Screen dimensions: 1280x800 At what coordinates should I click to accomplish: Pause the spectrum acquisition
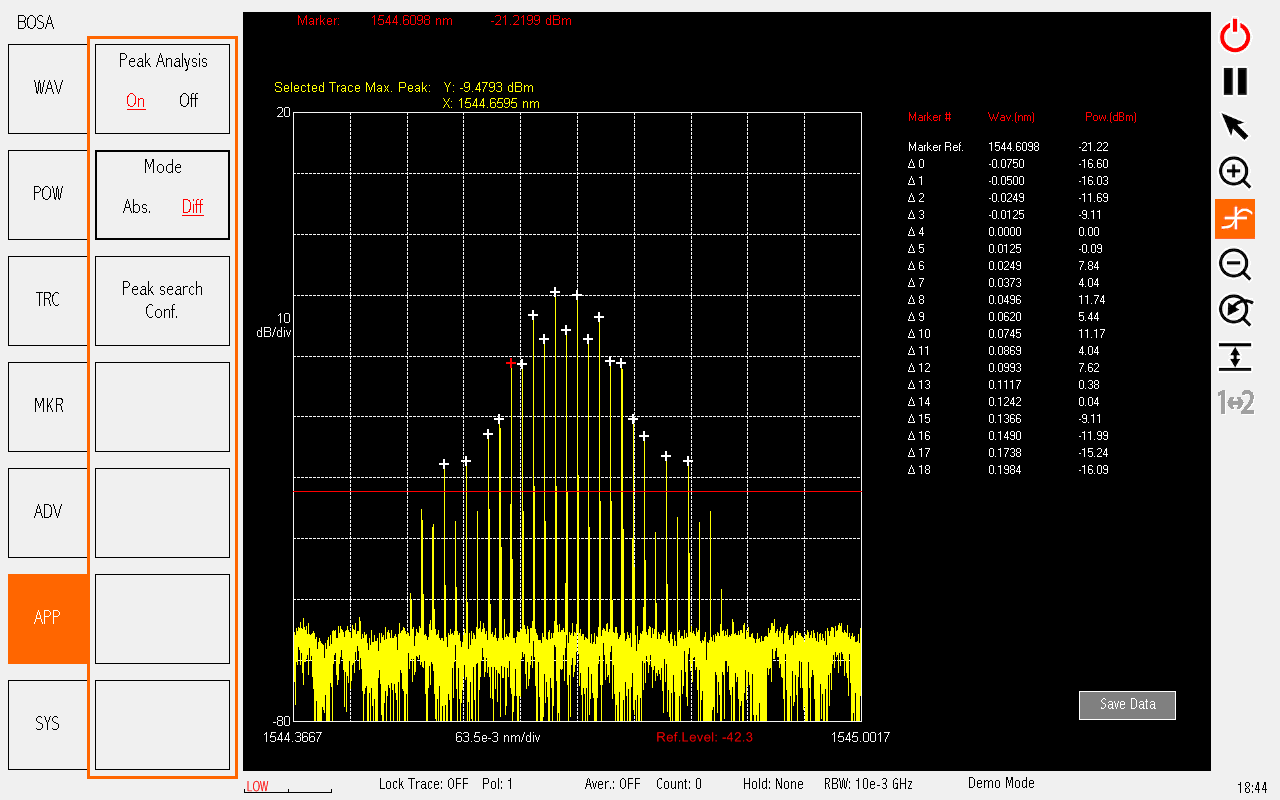(x=1234, y=82)
